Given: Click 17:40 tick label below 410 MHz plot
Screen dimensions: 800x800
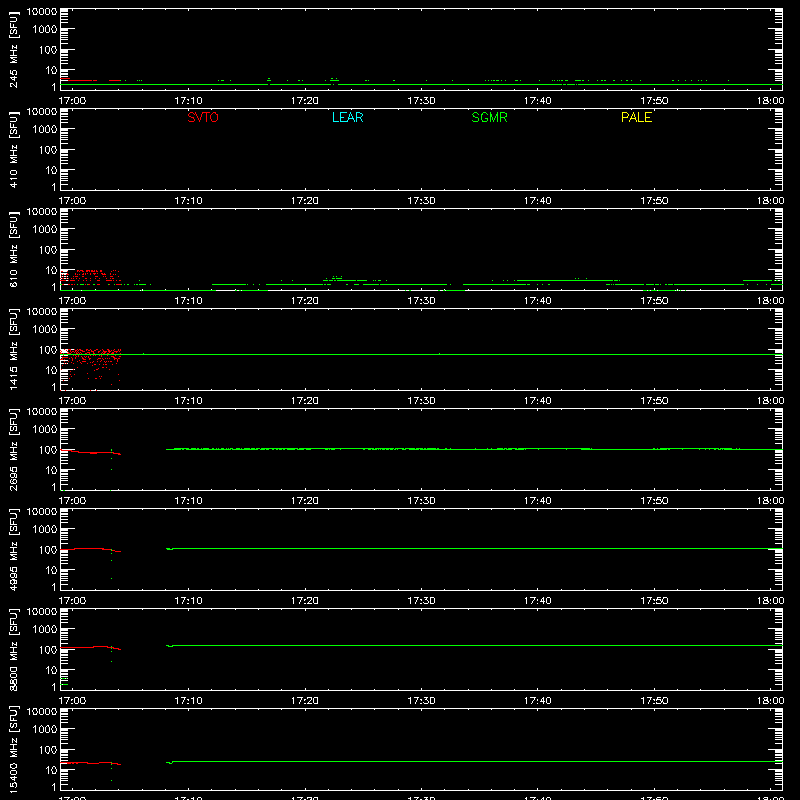Looking at the screenshot, I should coord(537,201).
